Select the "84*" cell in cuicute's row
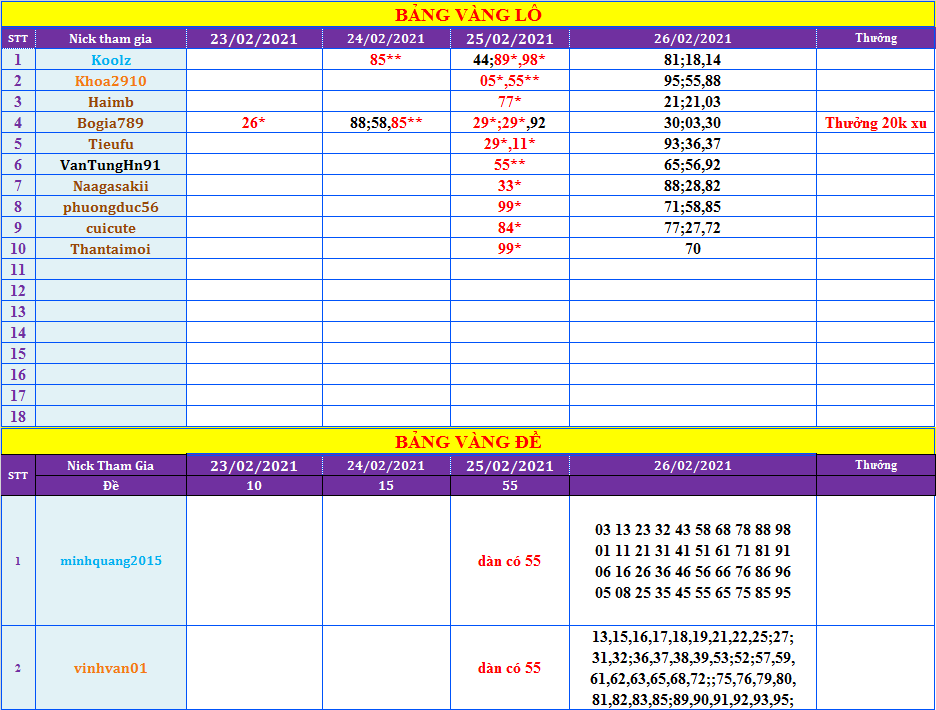This screenshot has height=710, width=936. tap(510, 228)
